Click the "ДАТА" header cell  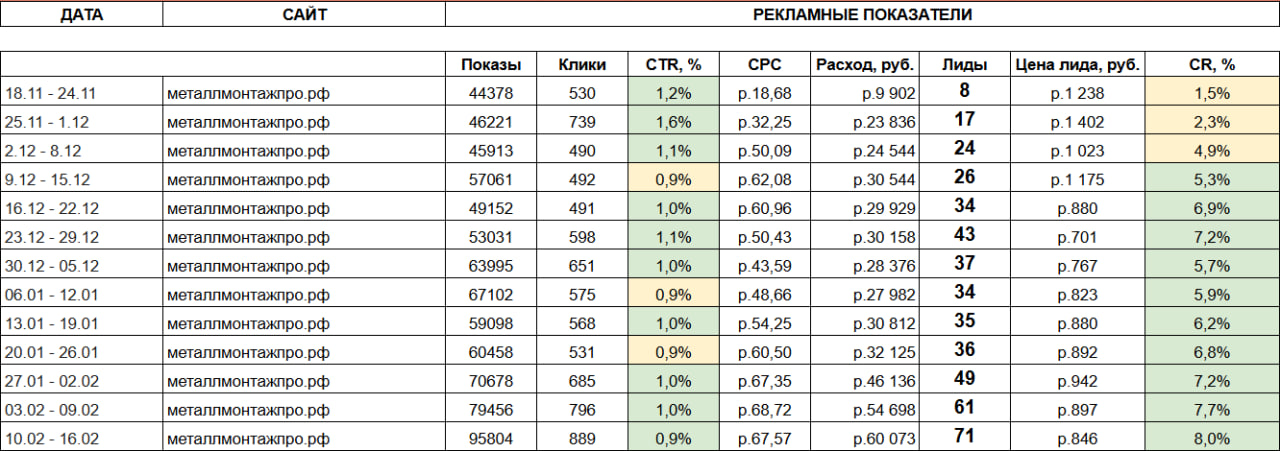tap(81, 15)
